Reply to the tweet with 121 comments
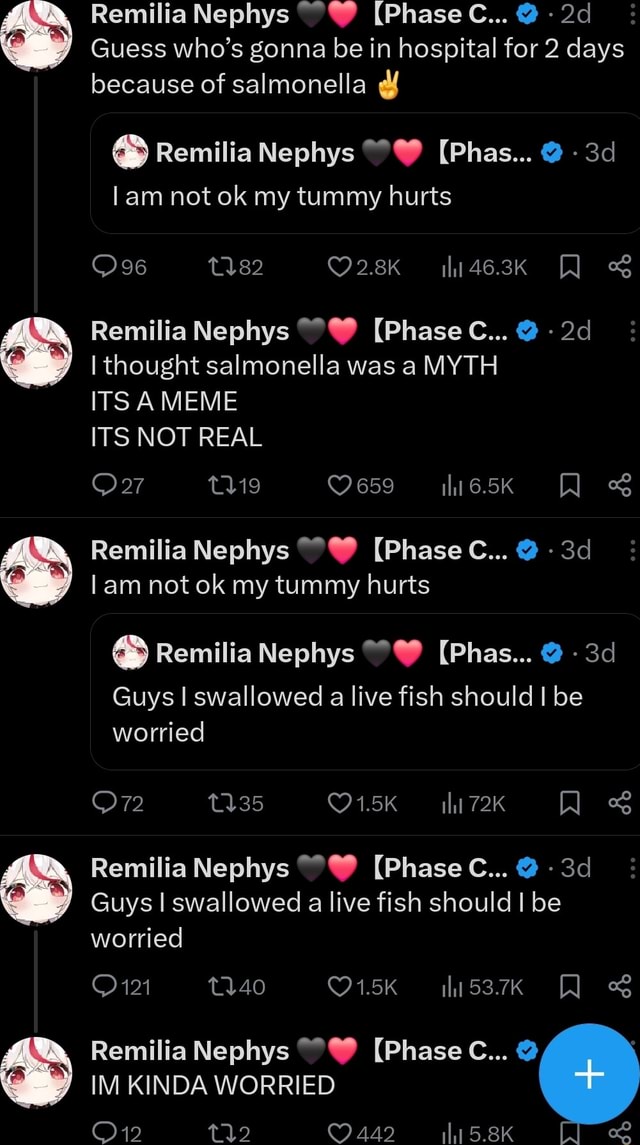The image size is (640, 1145). pos(105,986)
